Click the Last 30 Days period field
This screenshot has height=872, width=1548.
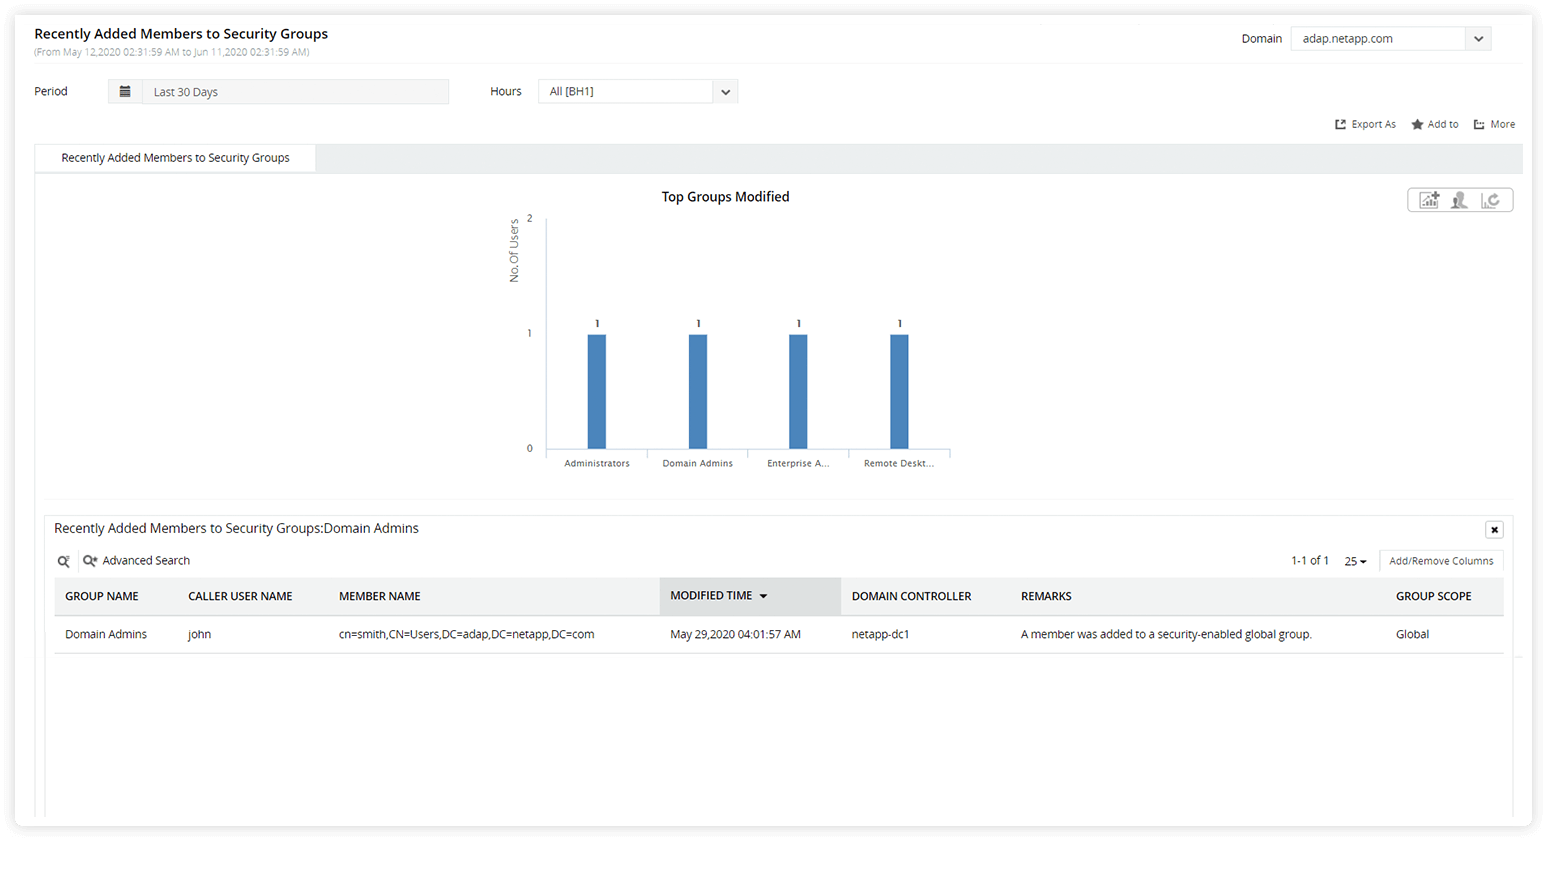[295, 91]
